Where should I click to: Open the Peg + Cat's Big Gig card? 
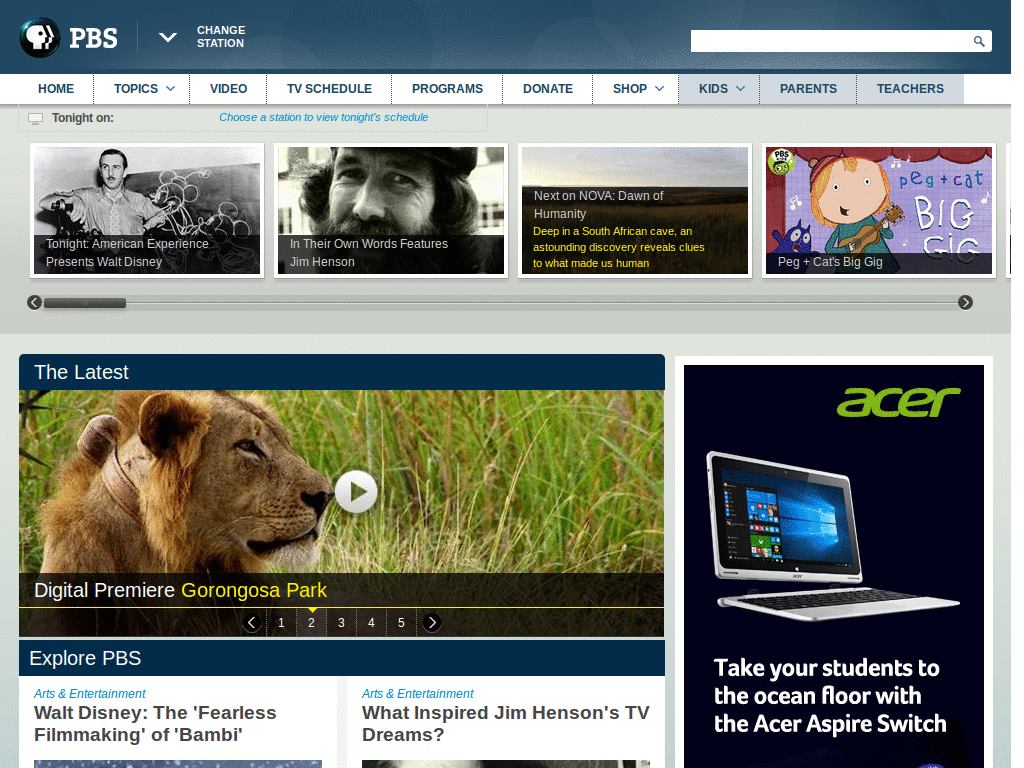[x=879, y=210]
